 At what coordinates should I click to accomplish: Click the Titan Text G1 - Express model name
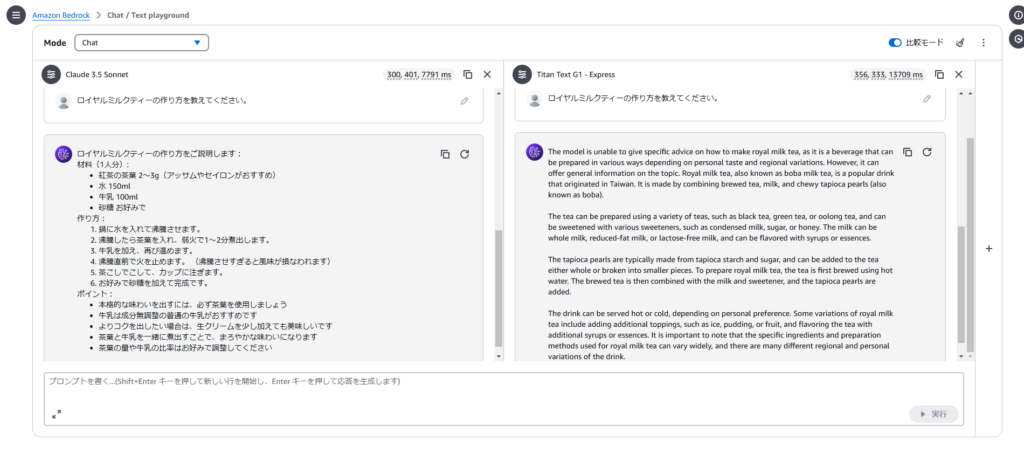pyautogui.click(x=575, y=74)
